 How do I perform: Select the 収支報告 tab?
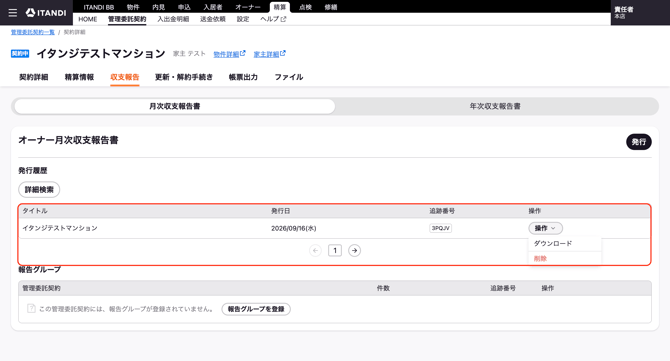[125, 77]
